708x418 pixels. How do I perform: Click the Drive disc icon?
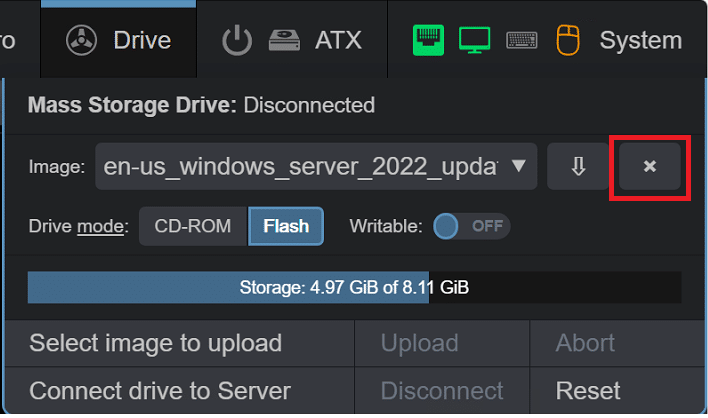81,41
